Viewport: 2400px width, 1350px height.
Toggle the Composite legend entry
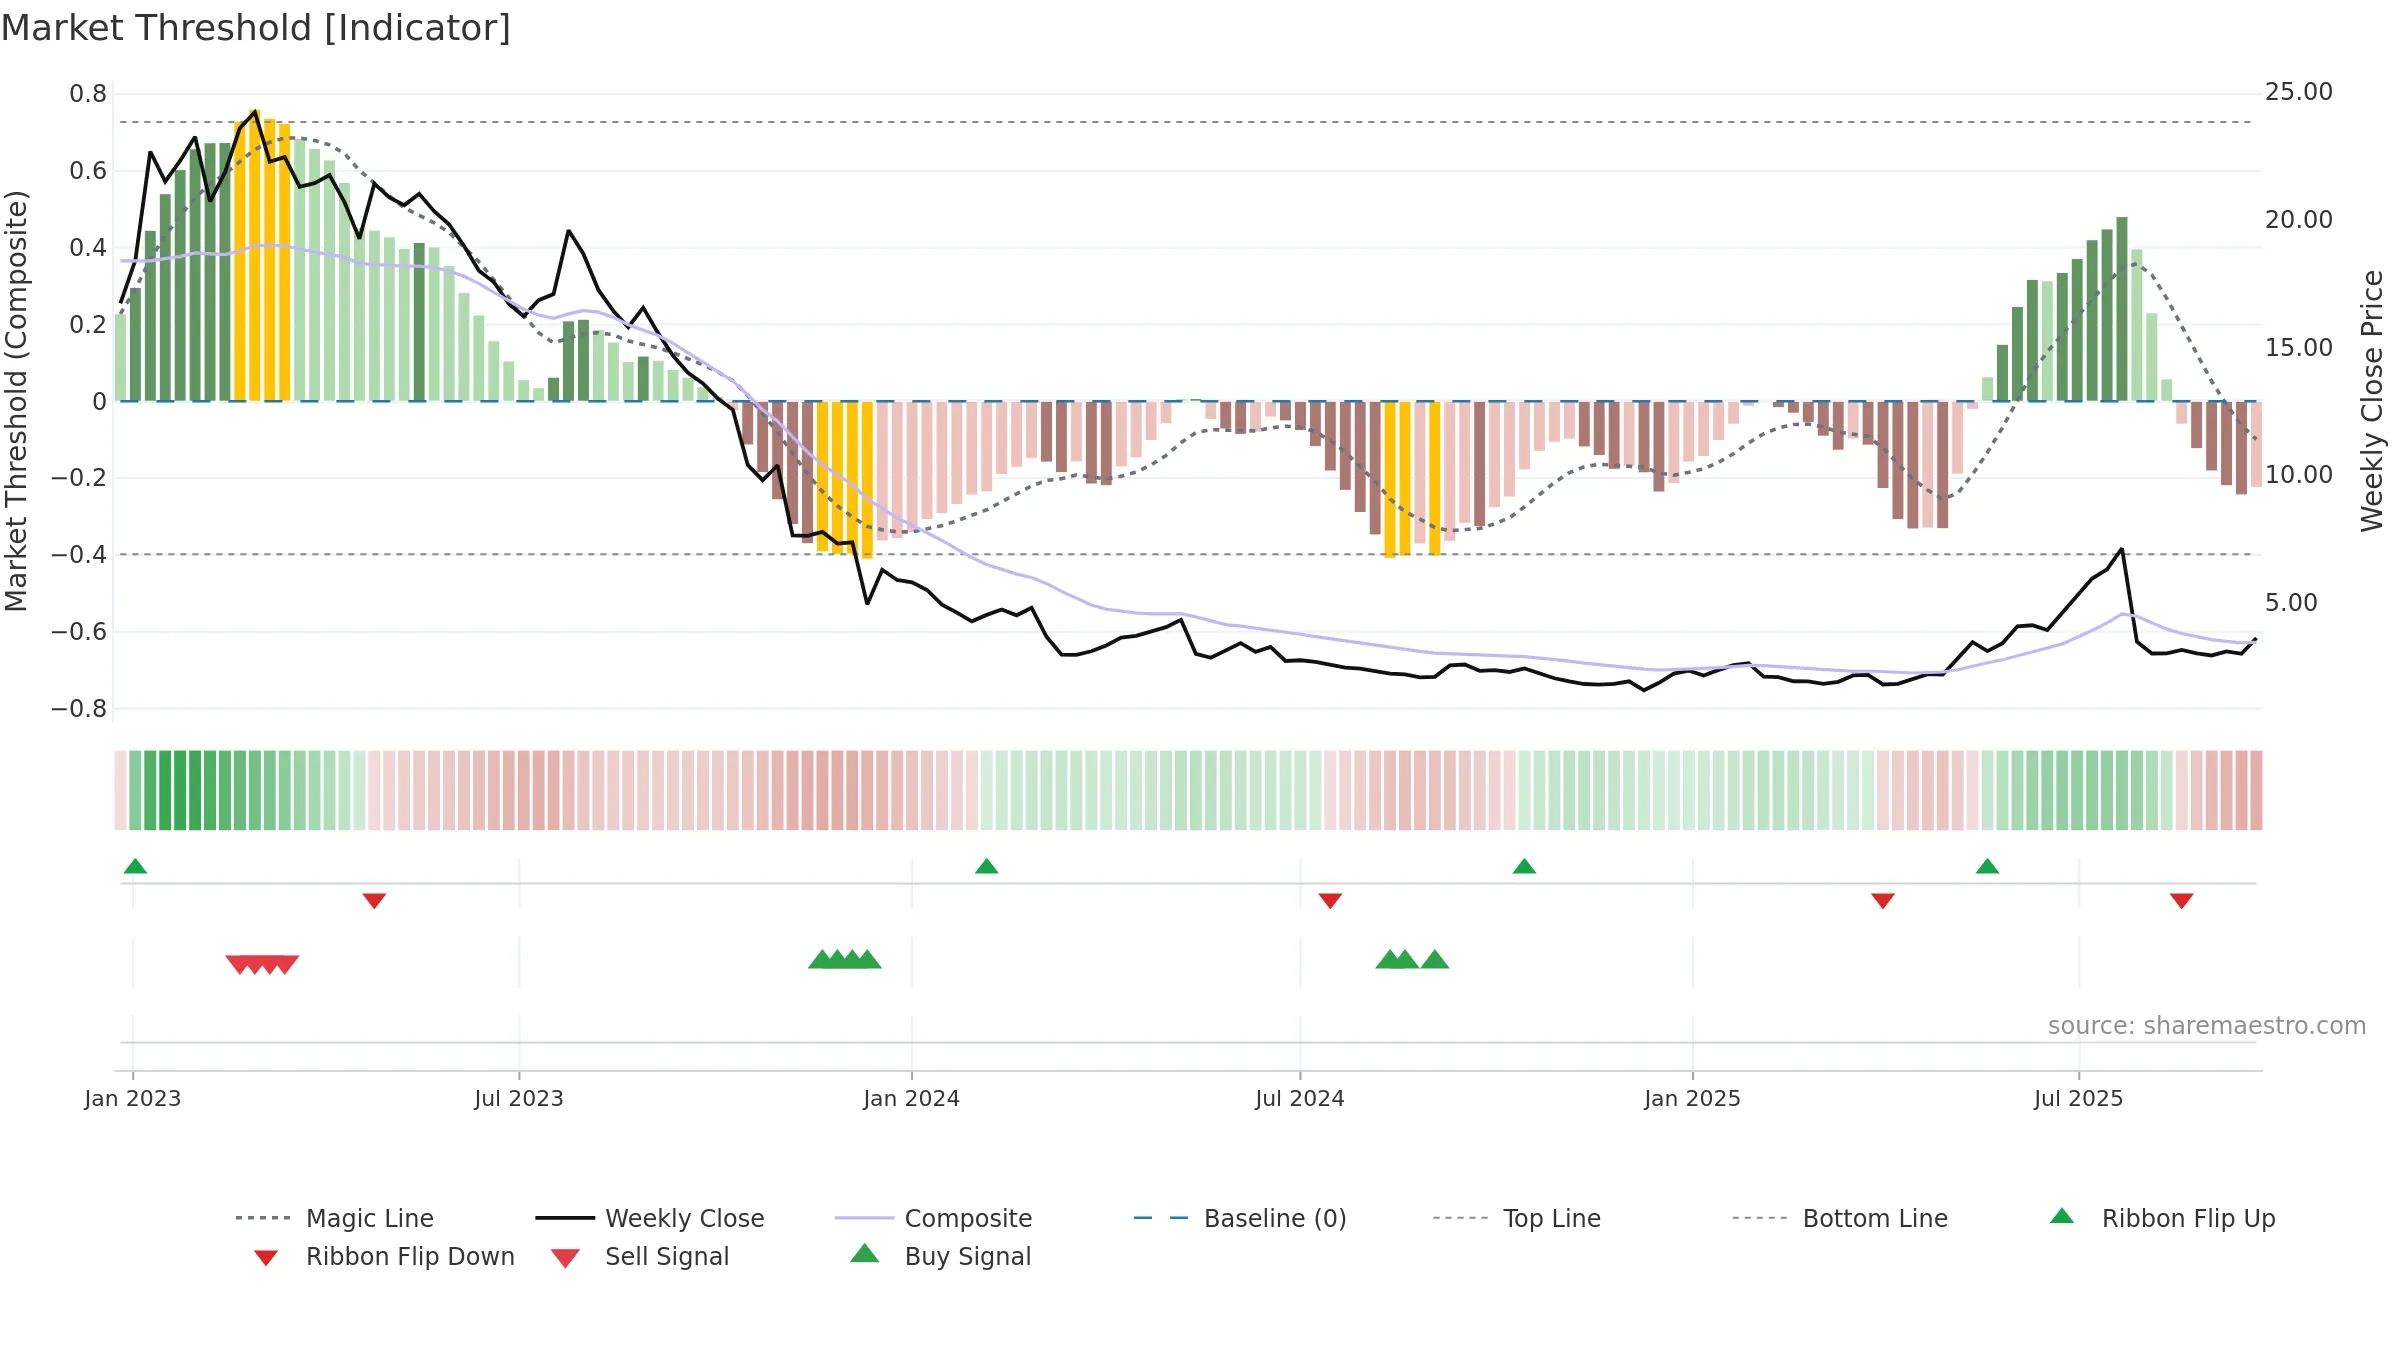[x=933, y=1218]
